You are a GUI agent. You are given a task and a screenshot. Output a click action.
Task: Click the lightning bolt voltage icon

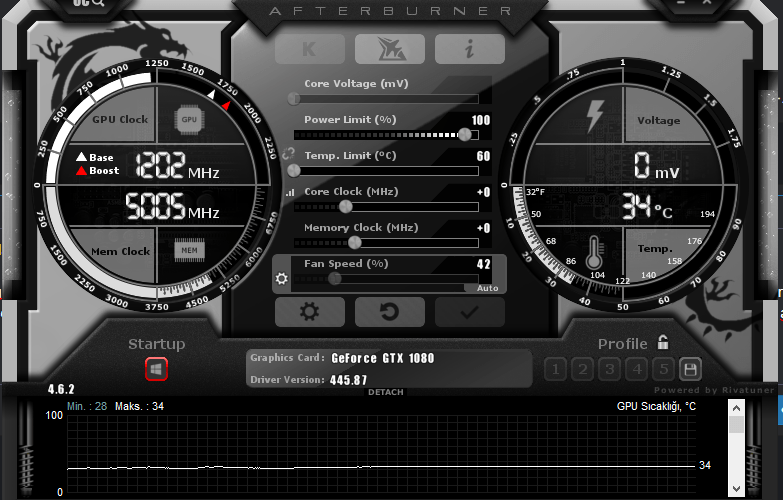595,115
